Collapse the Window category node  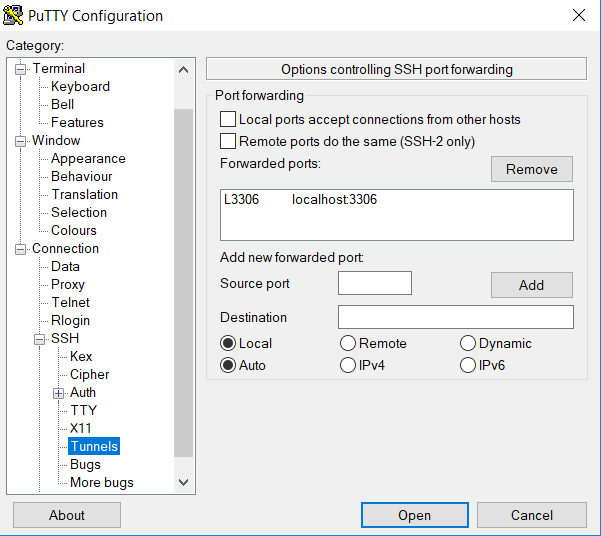[x=20, y=141]
